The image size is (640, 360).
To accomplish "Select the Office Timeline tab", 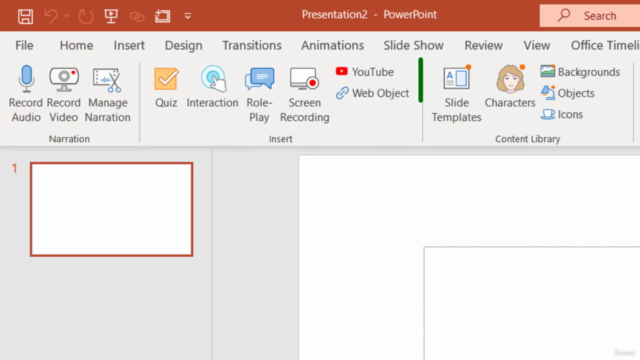I will [x=605, y=45].
